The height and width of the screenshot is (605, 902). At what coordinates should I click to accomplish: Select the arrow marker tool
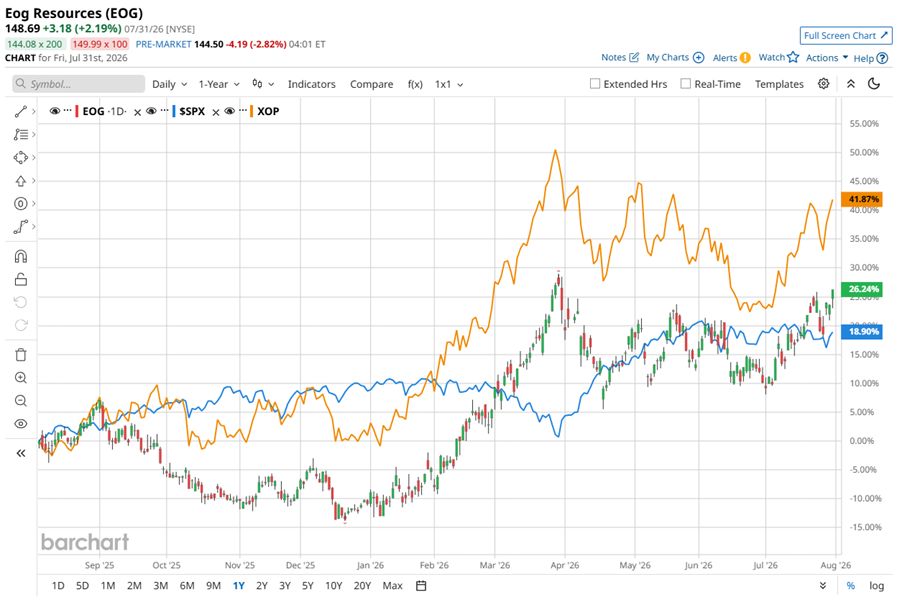pyautogui.click(x=21, y=181)
